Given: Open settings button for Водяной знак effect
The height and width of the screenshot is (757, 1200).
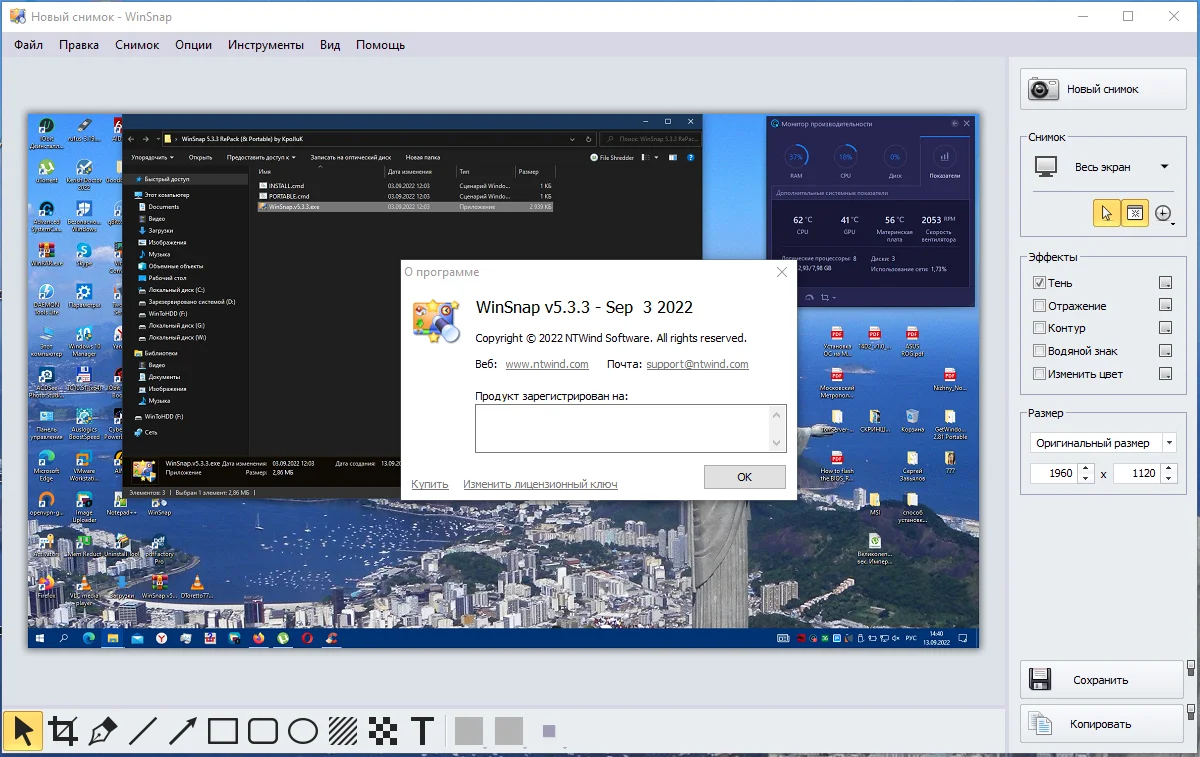Looking at the screenshot, I should pyautogui.click(x=1165, y=351).
